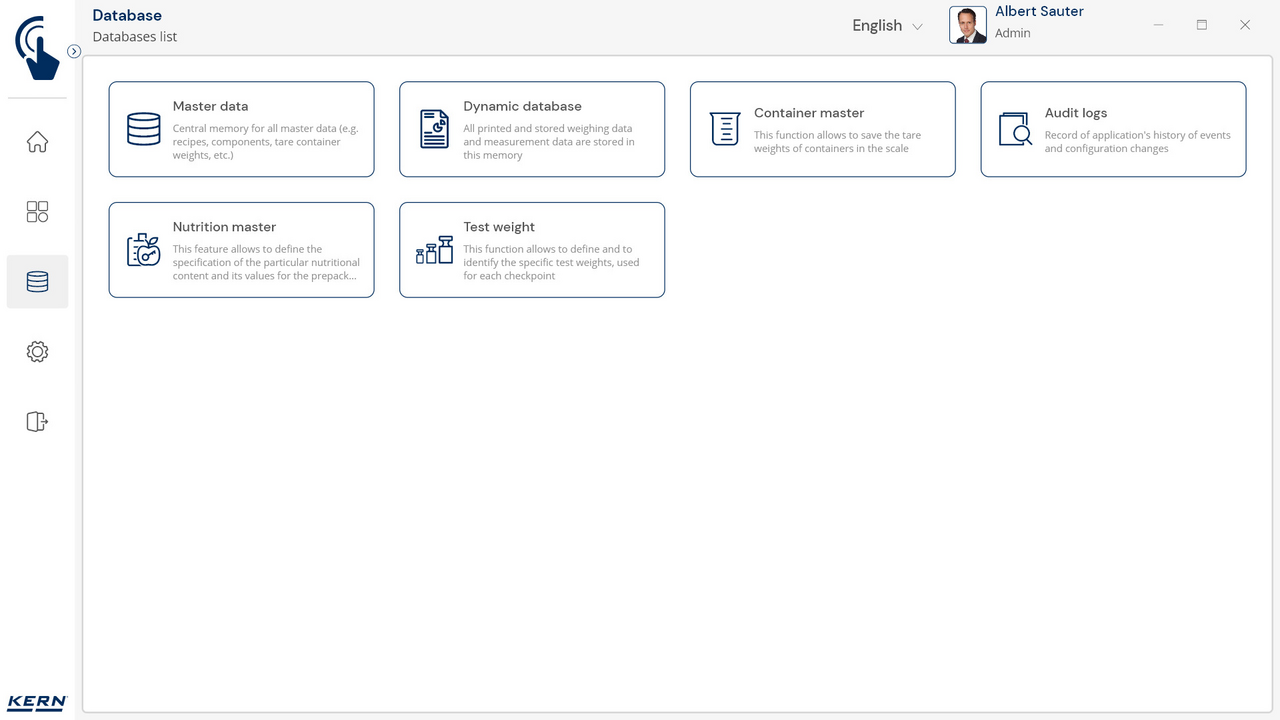The image size is (1280, 720).
Task: Click the Test weight scales icon
Action: pyautogui.click(x=434, y=250)
